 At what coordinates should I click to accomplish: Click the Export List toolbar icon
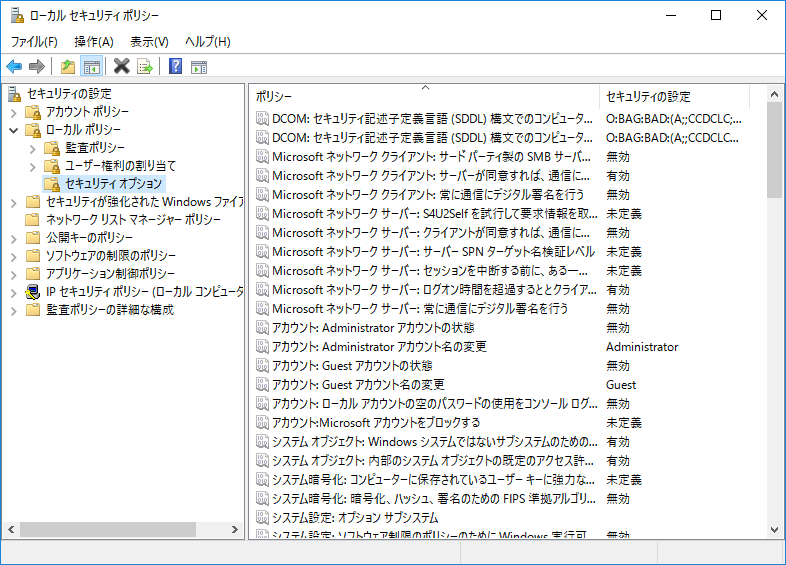pos(146,67)
